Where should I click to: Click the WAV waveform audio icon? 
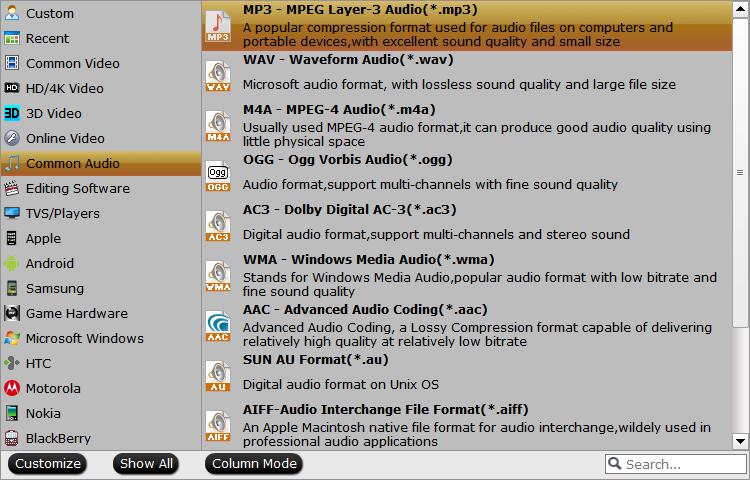(218, 76)
